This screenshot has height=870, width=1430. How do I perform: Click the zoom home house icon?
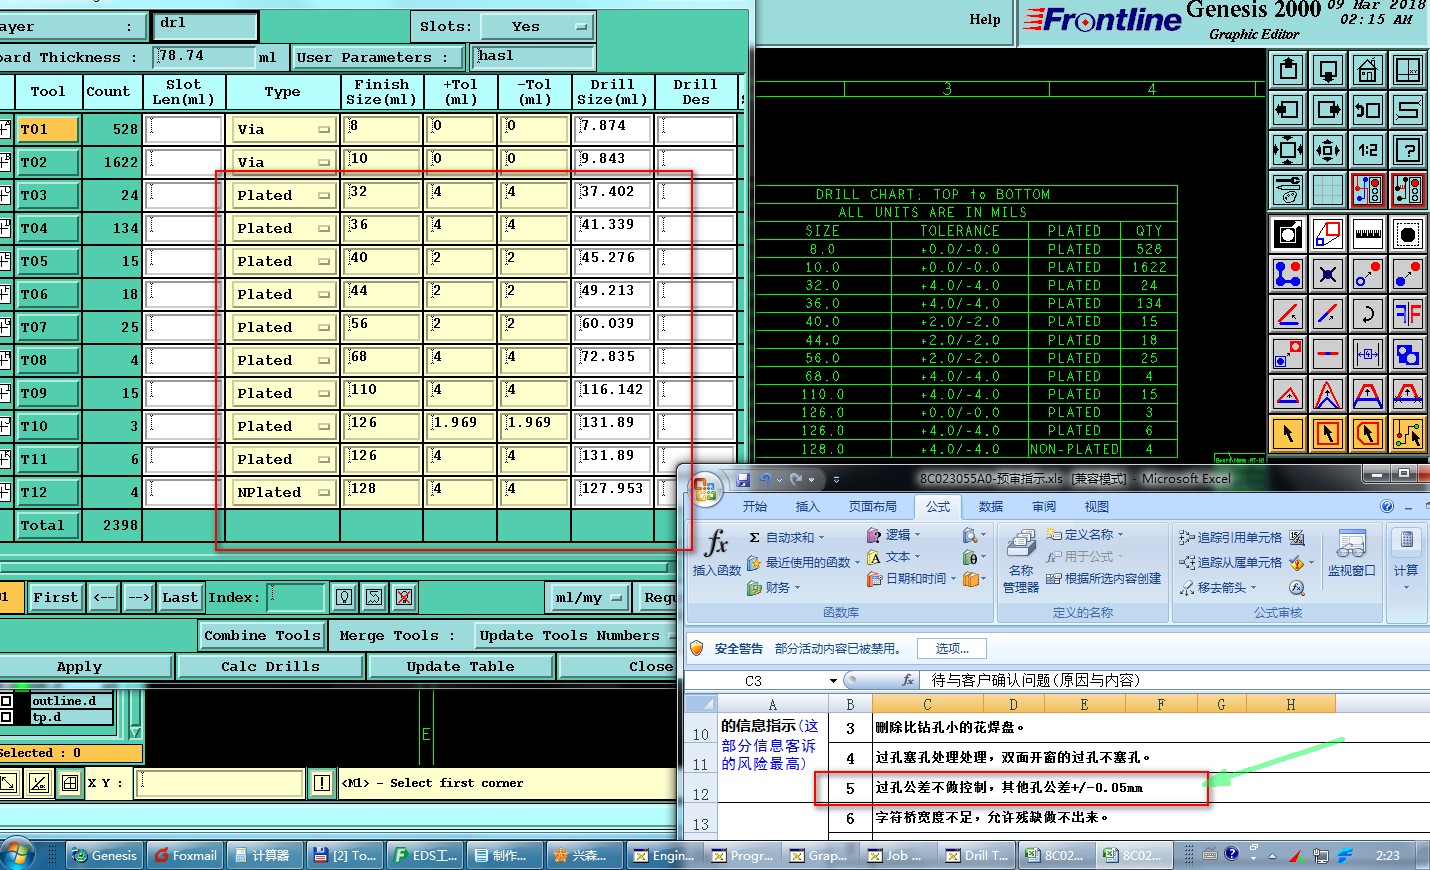click(1368, 70)
